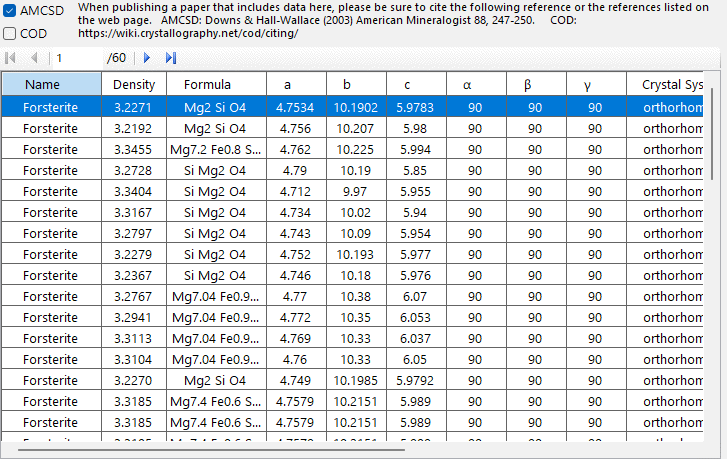Click c-value cell 6.05
Image resolution: width=727 pixels, height=459 pixels.
pyautogui.click(x=415, y=359)
